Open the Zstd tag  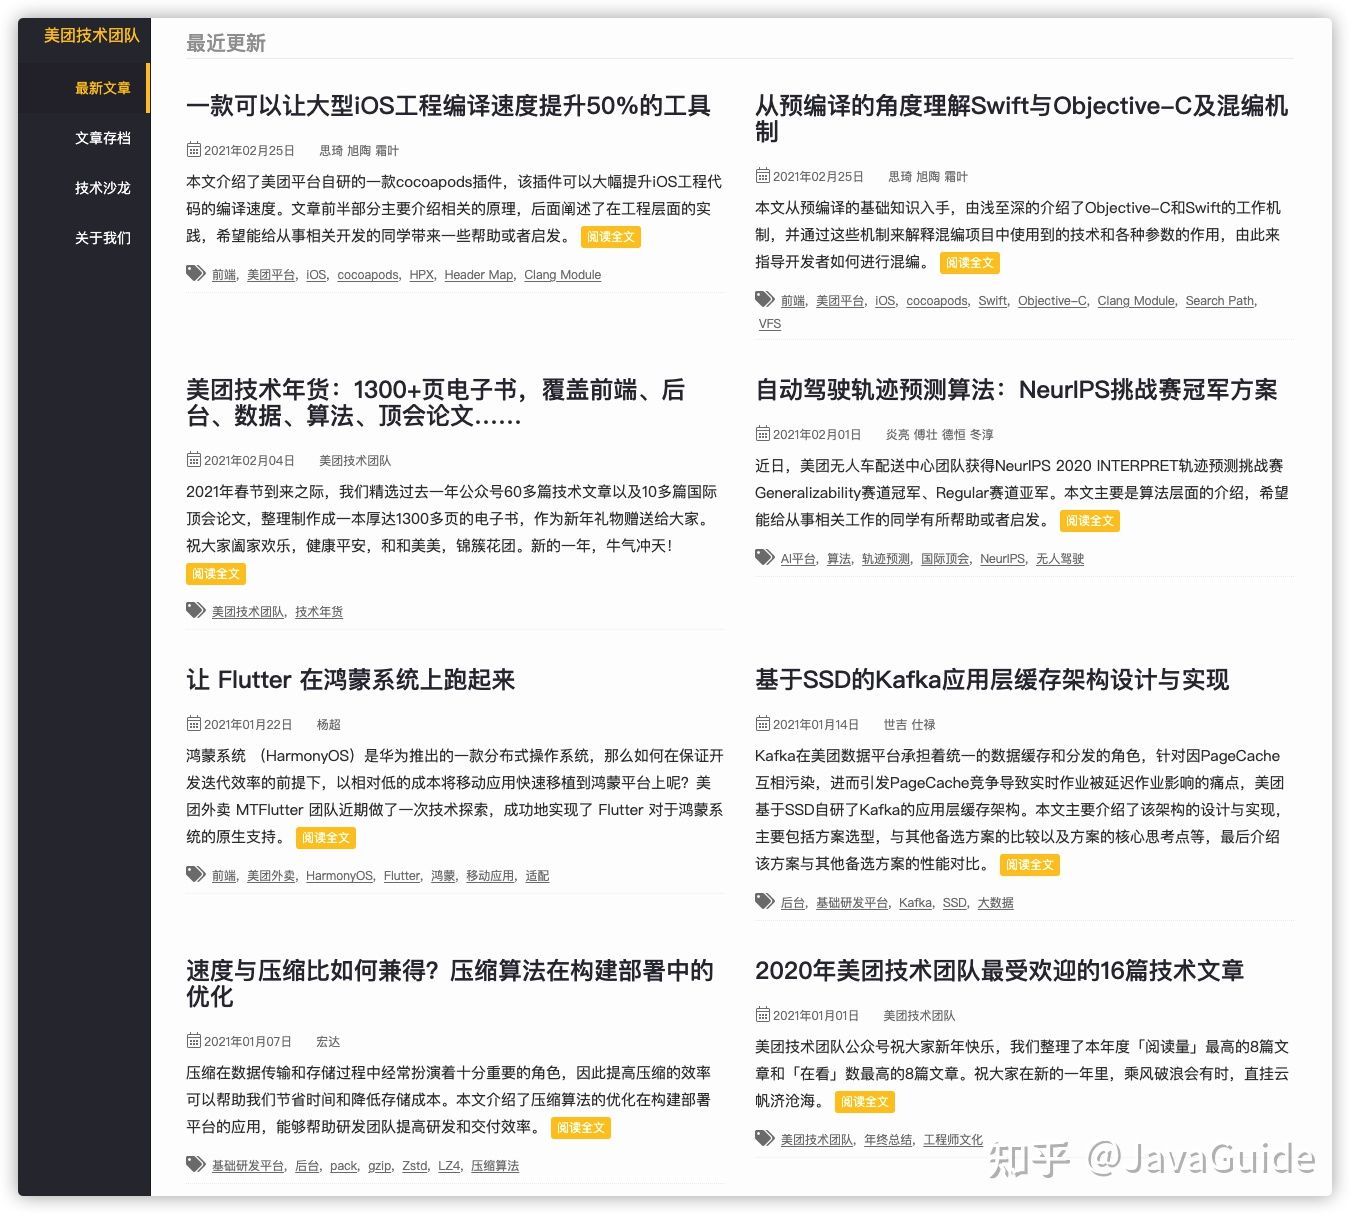point(415,1166)
